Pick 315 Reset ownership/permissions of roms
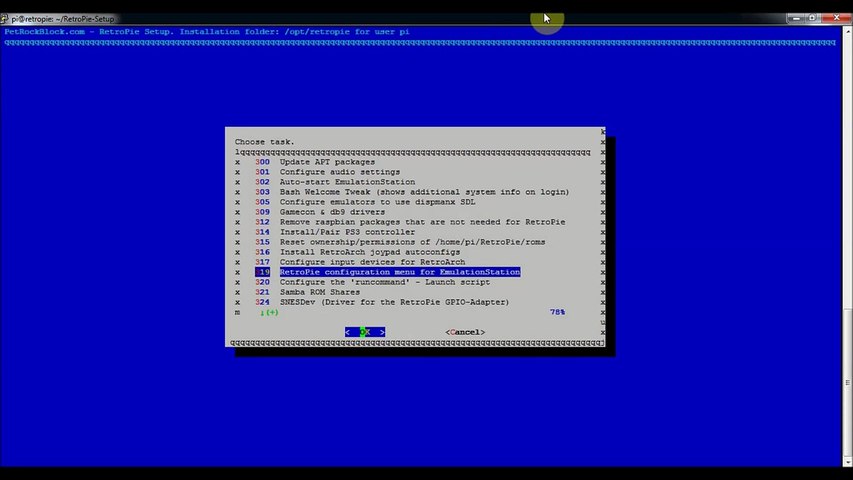This screenshot has width=853, height=480. click(x=400, y=242)
